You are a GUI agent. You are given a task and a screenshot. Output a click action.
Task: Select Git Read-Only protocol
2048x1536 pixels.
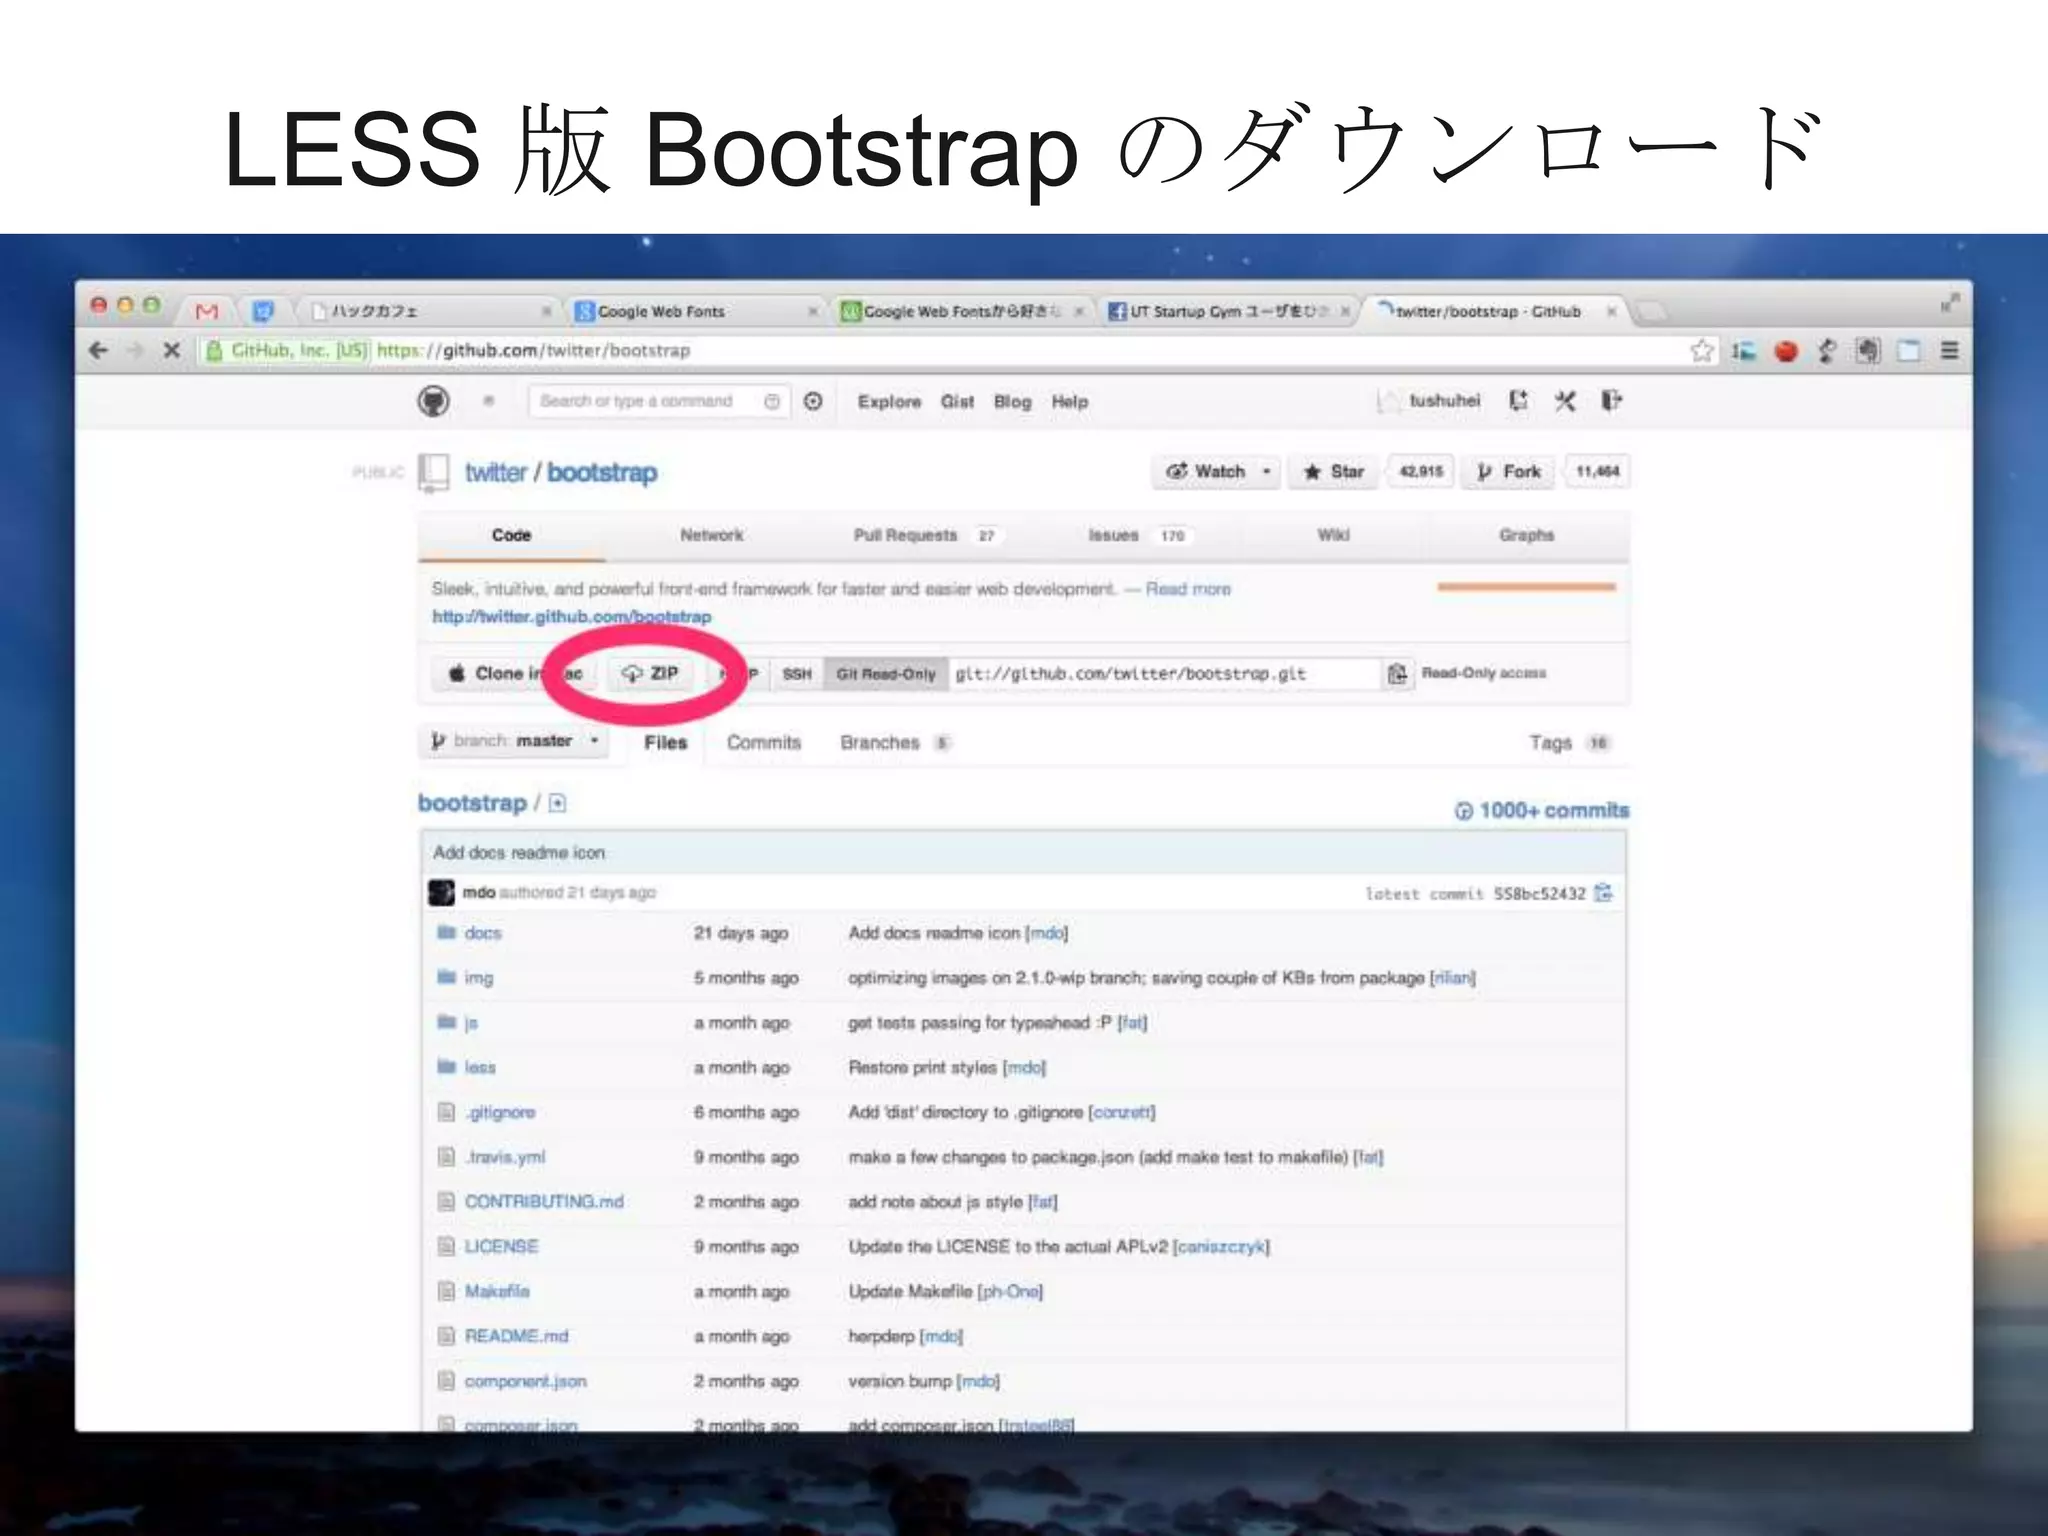(x=886, y=674)
